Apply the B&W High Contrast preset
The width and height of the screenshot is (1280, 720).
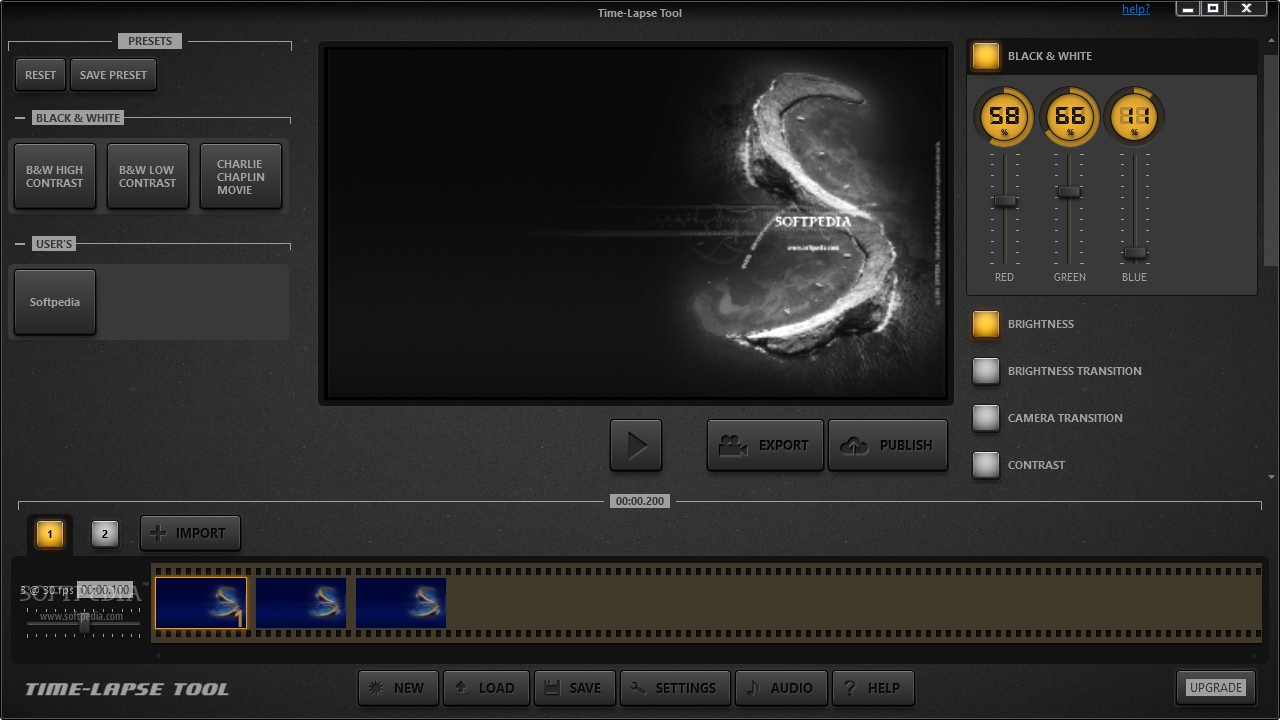(x=55, y=177)
